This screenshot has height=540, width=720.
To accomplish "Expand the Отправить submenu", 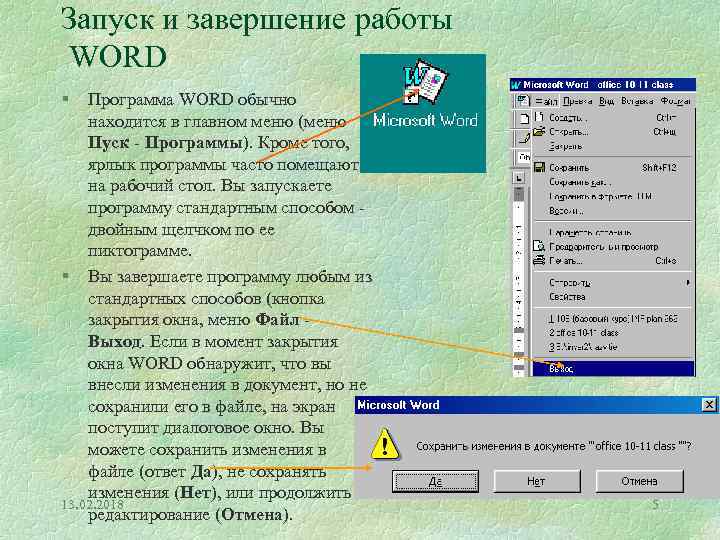I will (613, 282).
